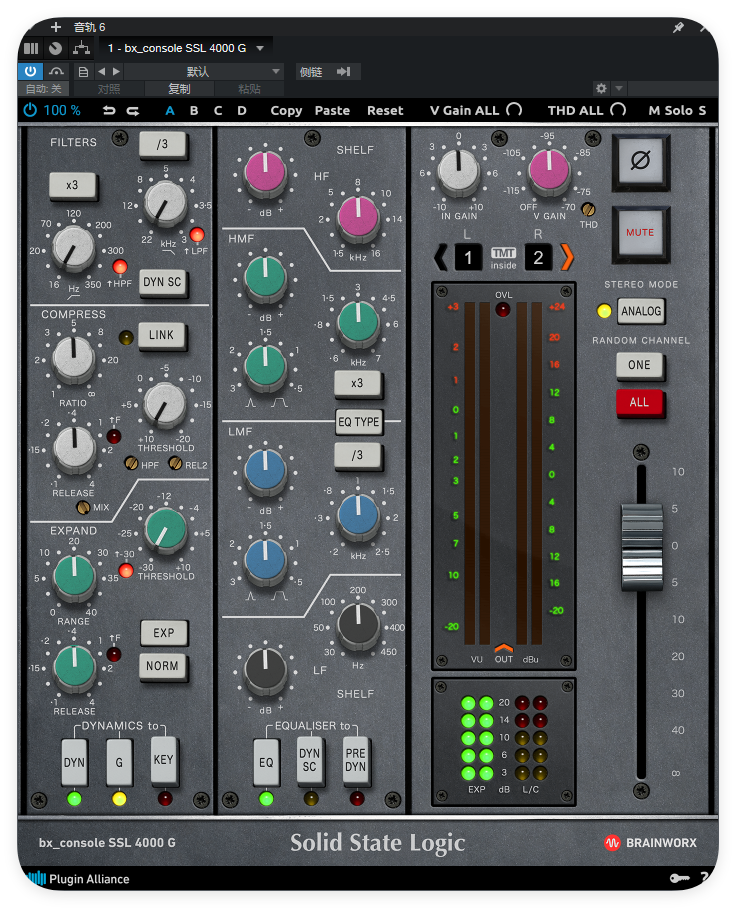Click the 自动: 关 automation button

coord(43,89)
